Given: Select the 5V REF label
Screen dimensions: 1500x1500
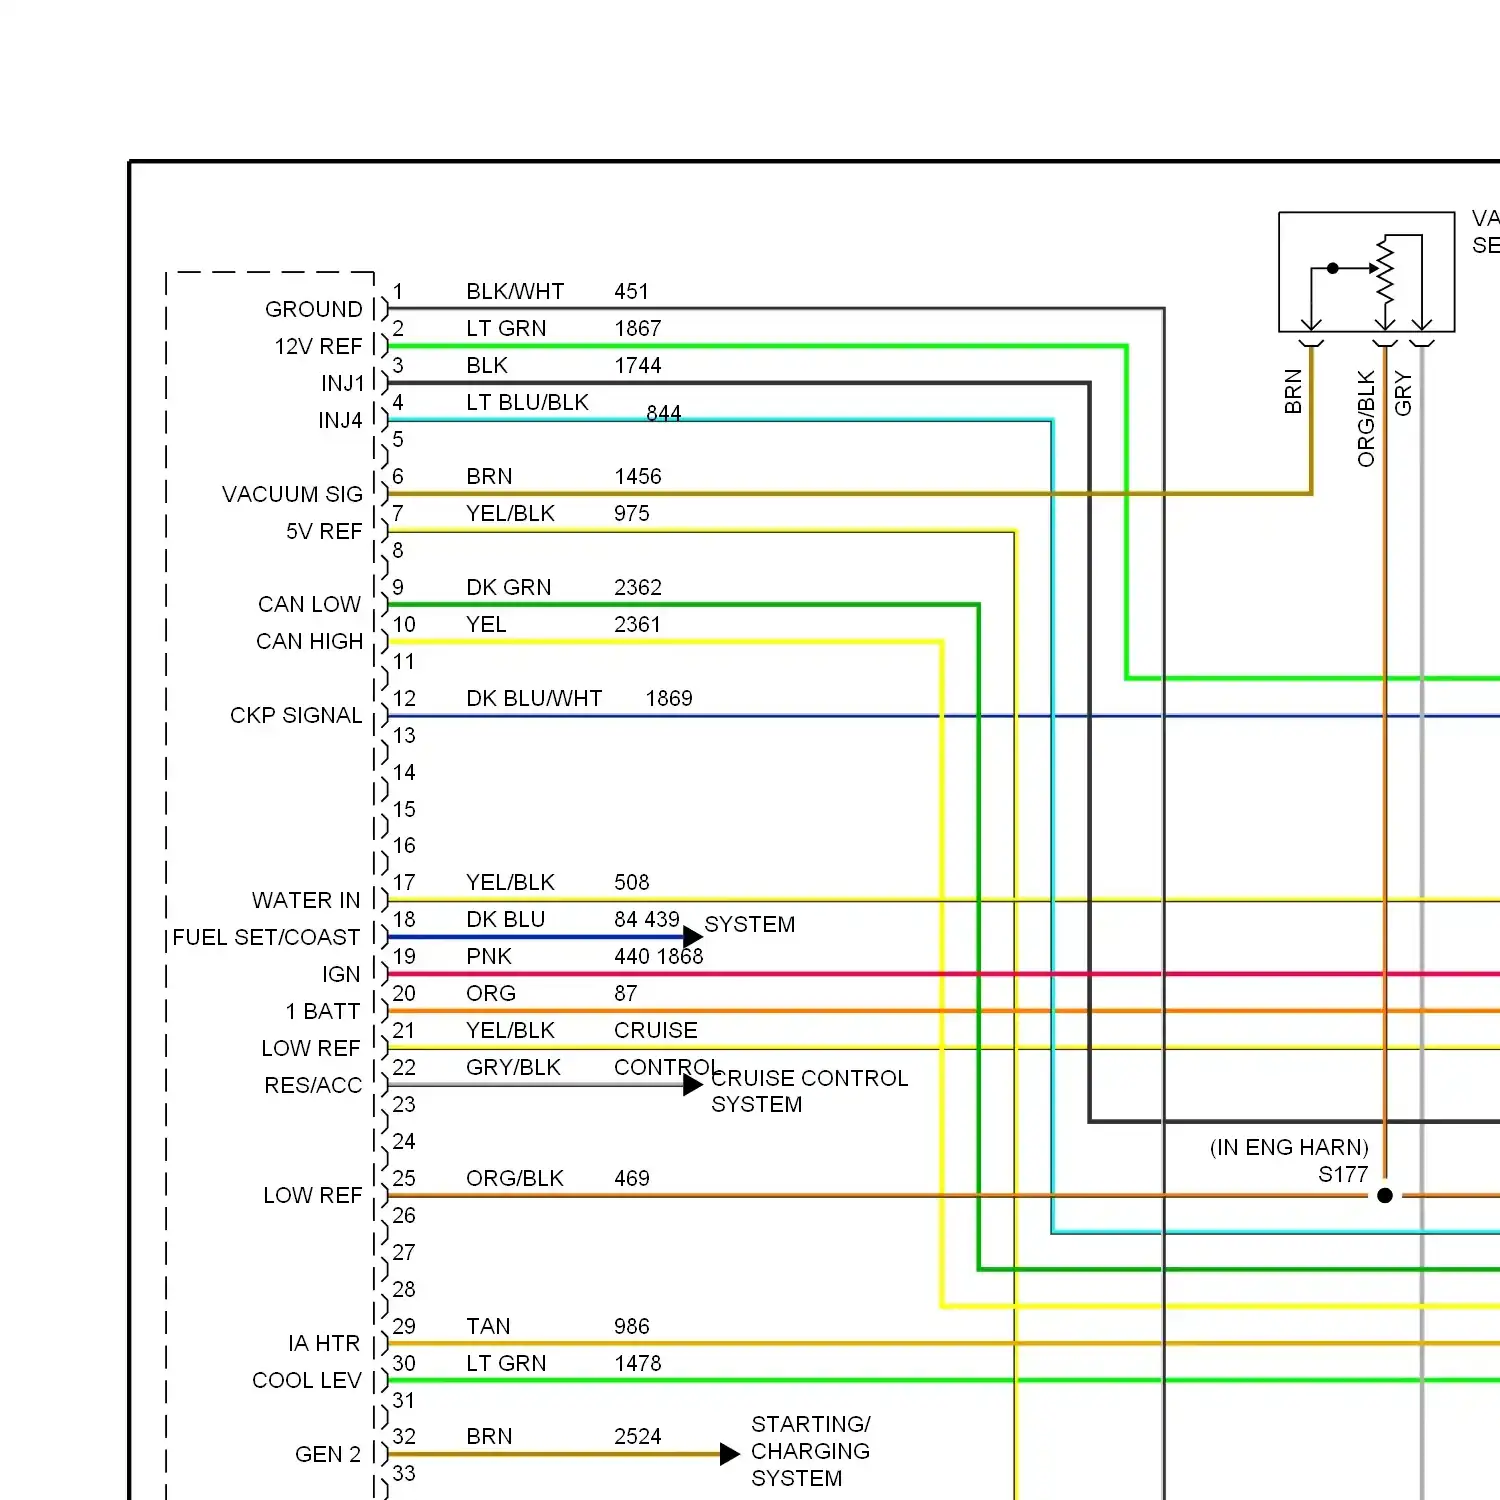Looking at the screenshot, I should 324,531.
